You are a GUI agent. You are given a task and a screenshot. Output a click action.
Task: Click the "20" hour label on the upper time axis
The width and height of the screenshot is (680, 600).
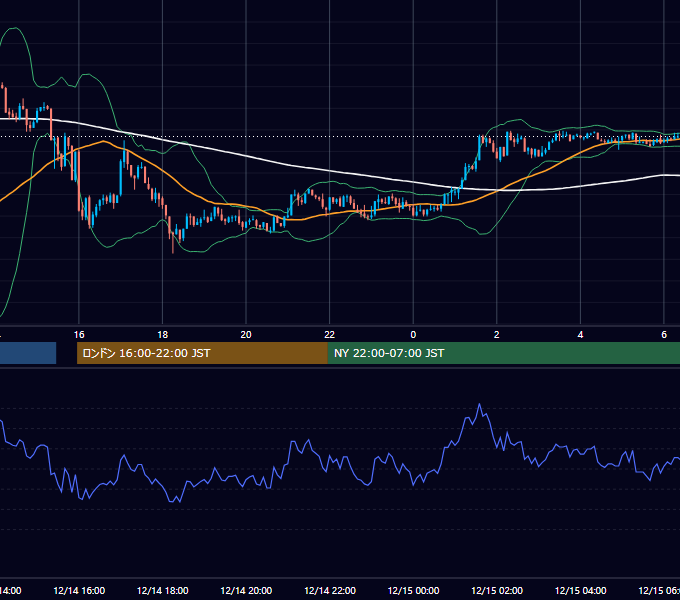[x=246, y=335]
